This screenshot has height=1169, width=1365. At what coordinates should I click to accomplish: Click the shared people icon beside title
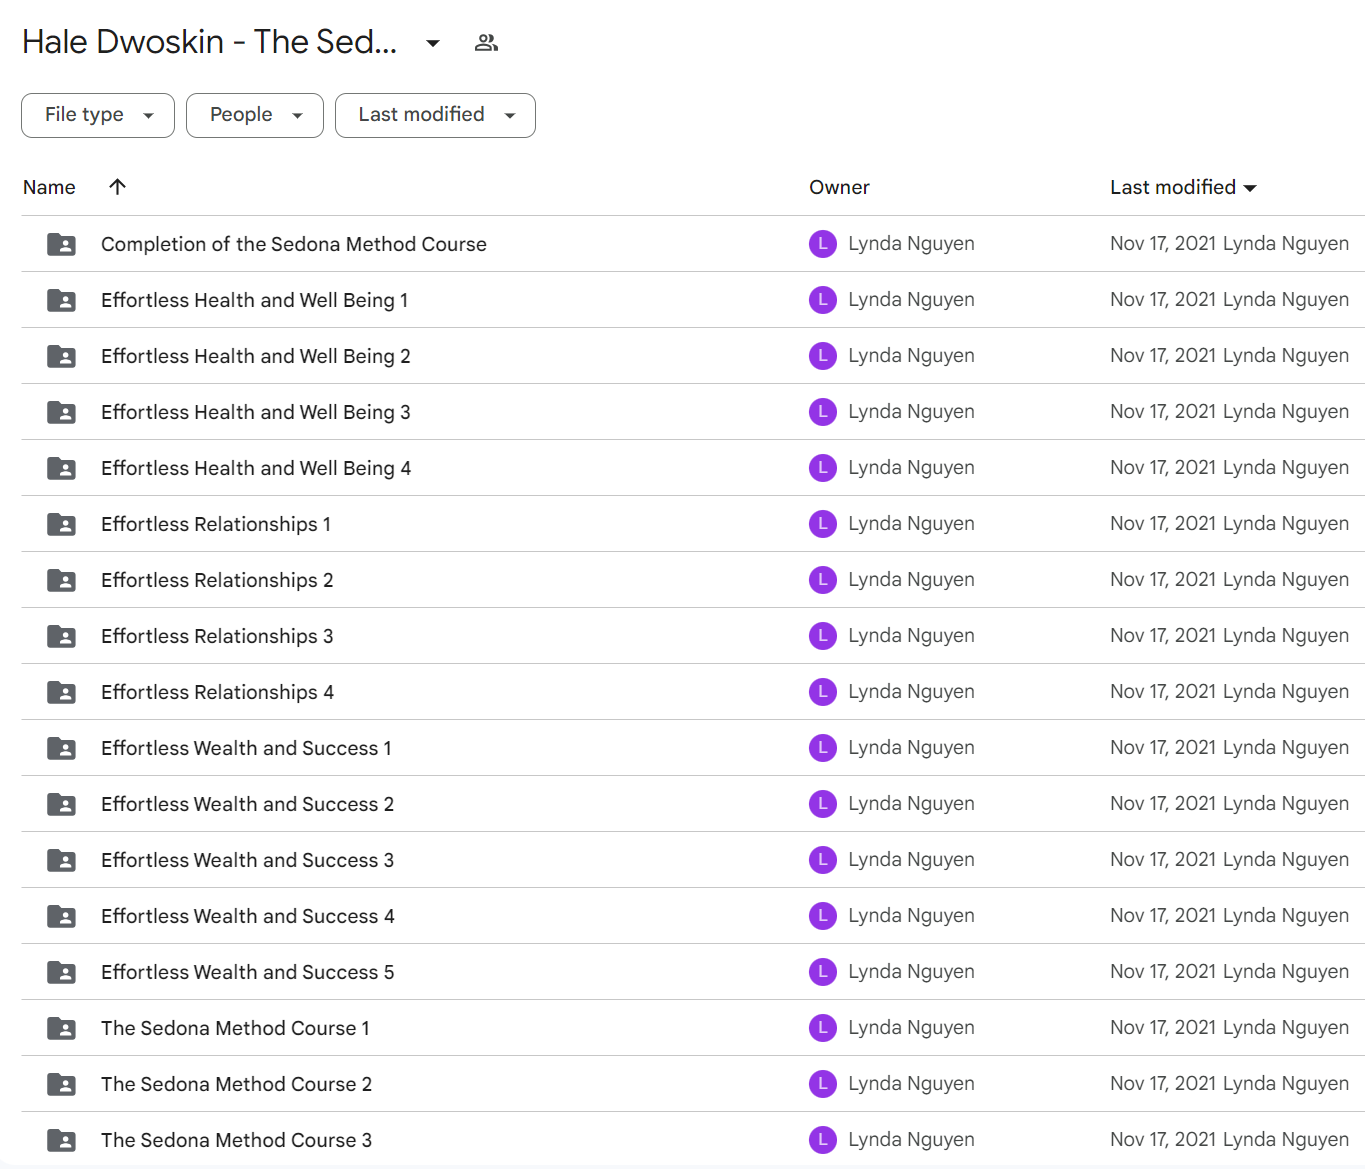(486, 43)
